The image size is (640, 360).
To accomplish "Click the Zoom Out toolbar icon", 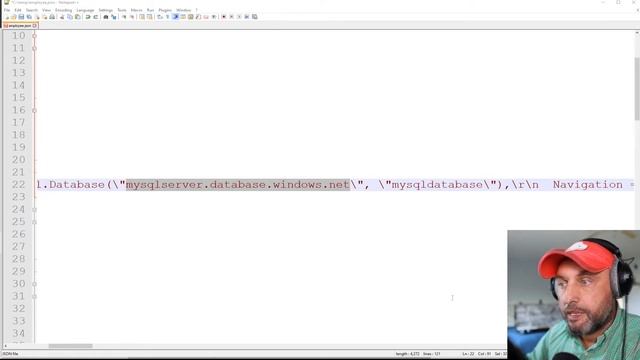I will (x=131, y=17).
